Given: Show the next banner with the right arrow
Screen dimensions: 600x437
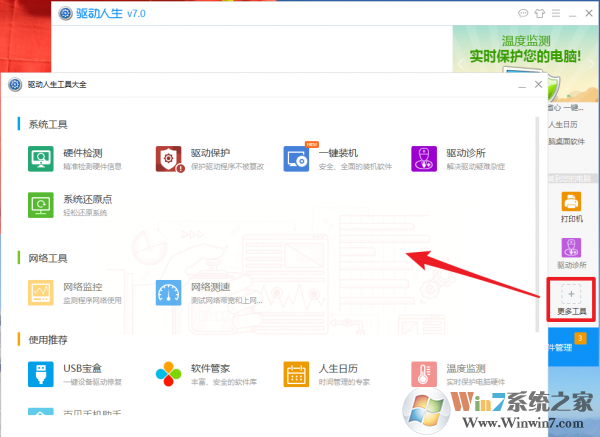Looking at the screenshot, I should 592,64.
